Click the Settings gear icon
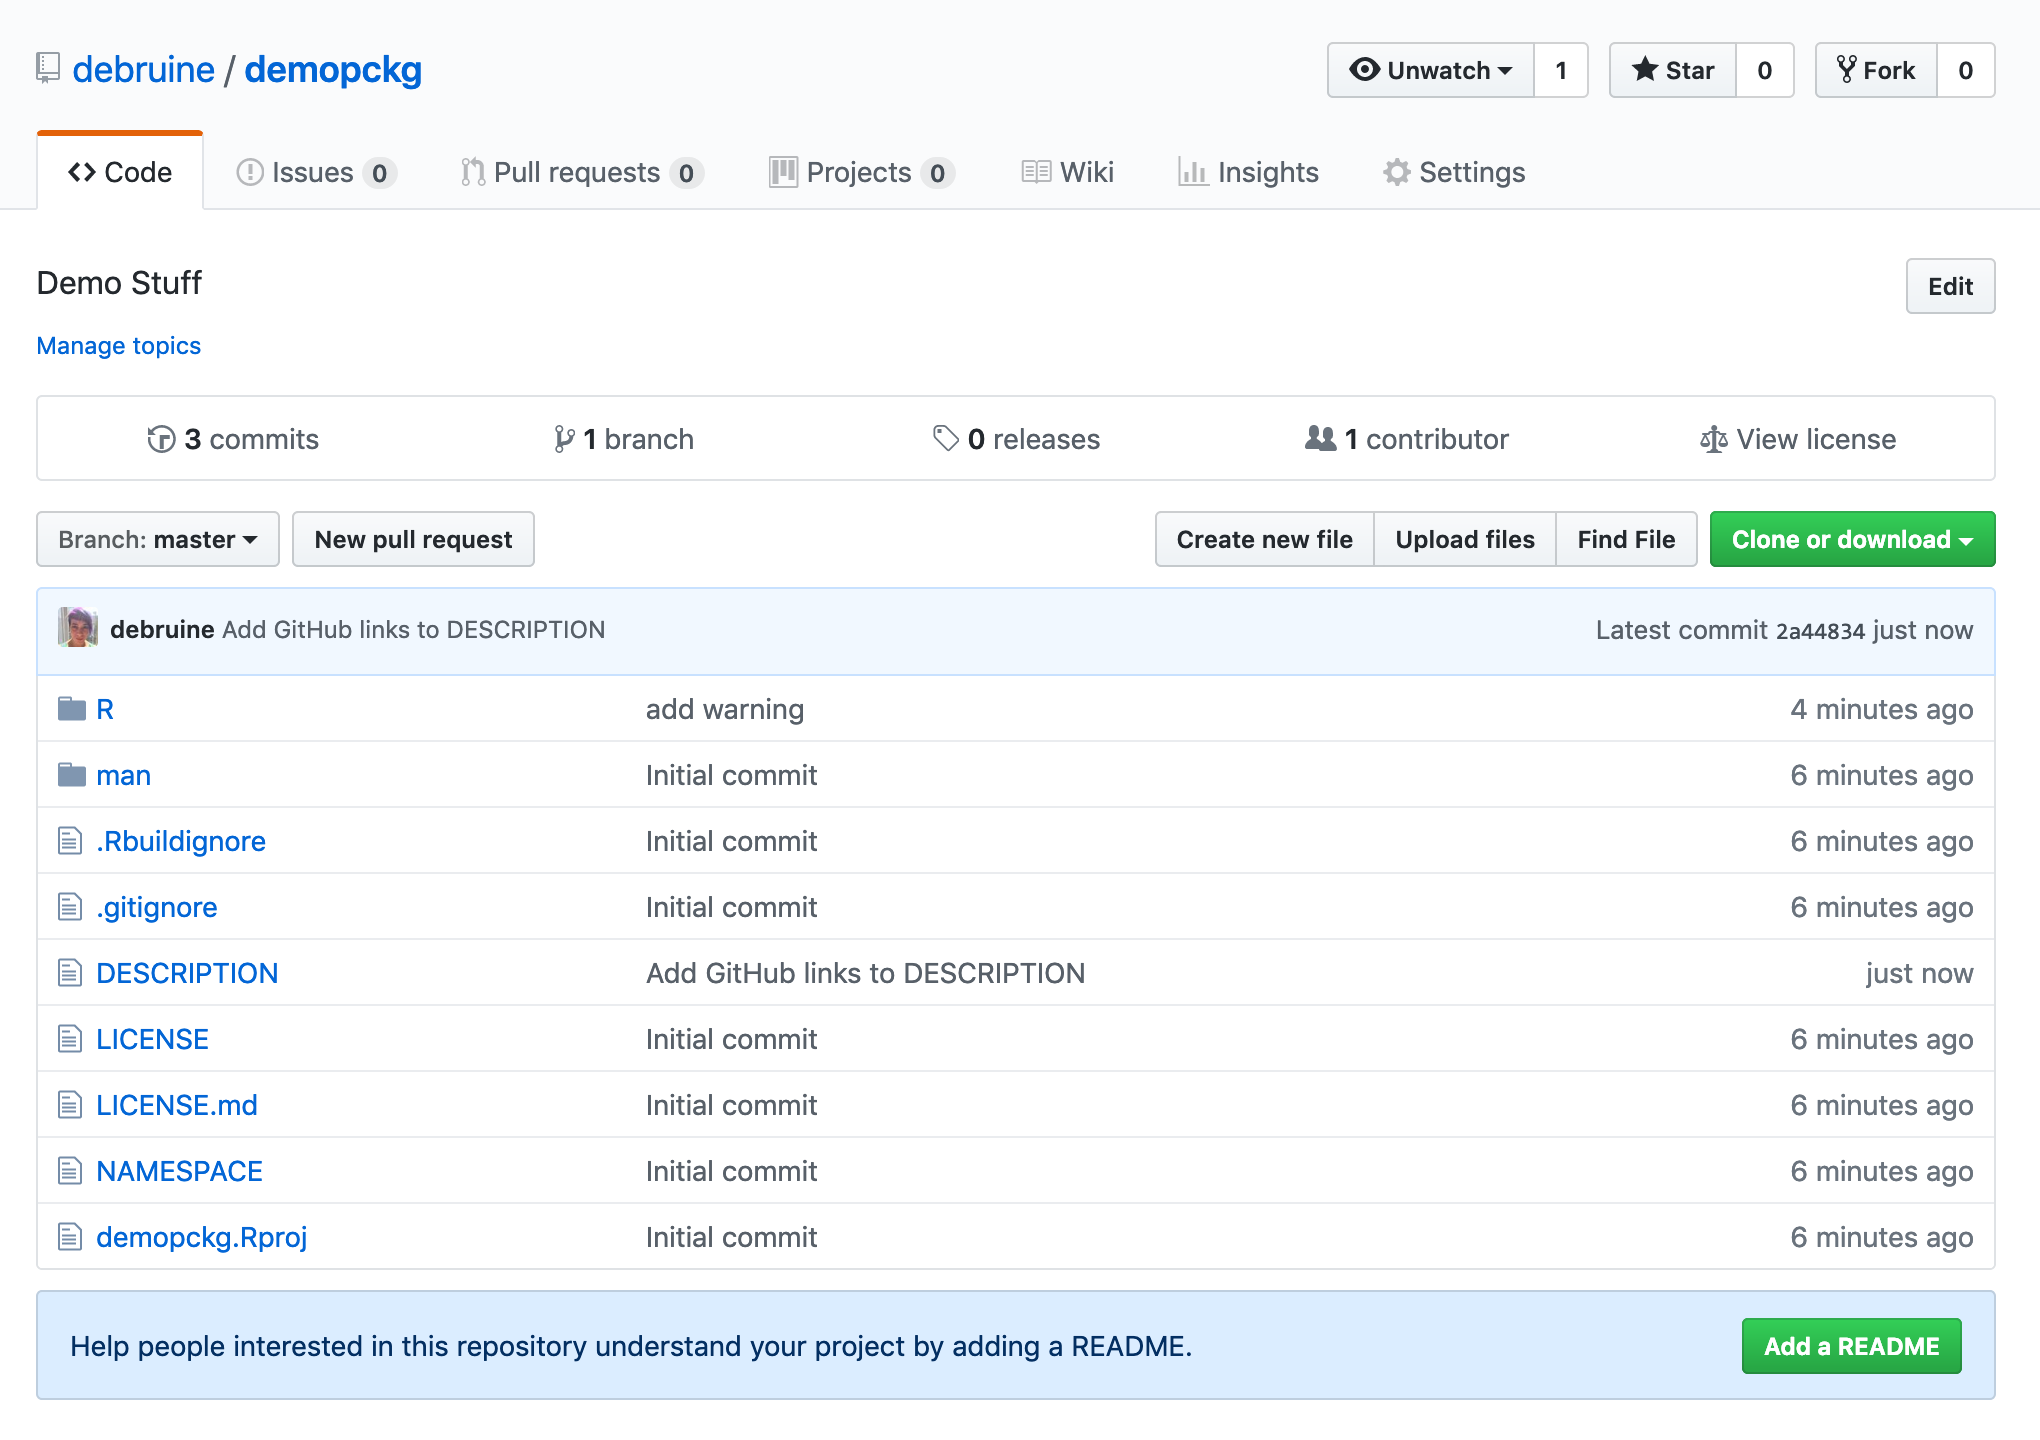2040x1440 pixels. 1396,172
